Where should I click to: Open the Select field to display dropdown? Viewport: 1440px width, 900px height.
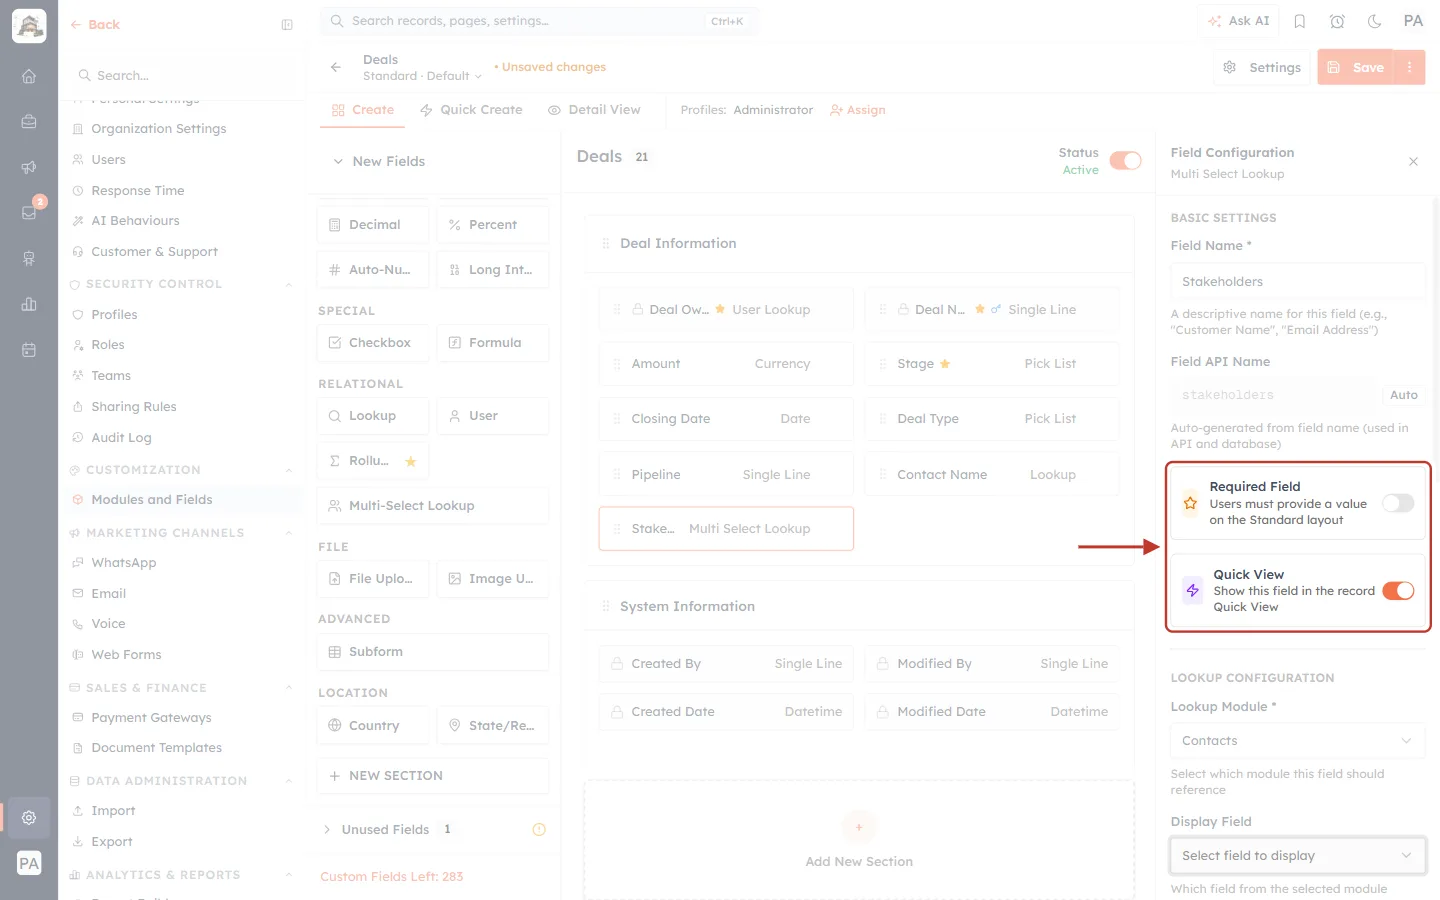(1297, 856)
